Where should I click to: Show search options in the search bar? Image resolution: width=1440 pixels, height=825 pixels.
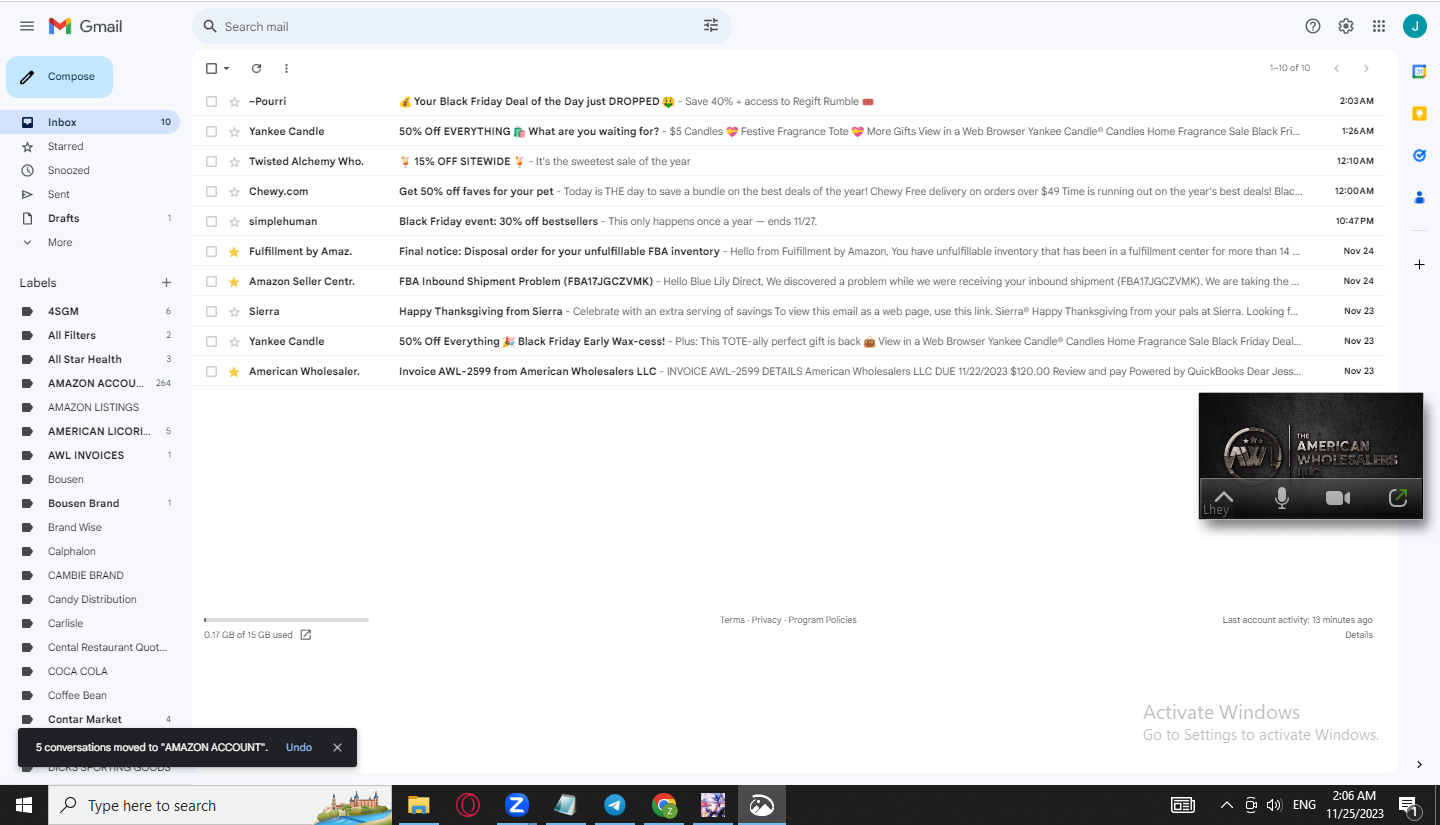(711, 26)
